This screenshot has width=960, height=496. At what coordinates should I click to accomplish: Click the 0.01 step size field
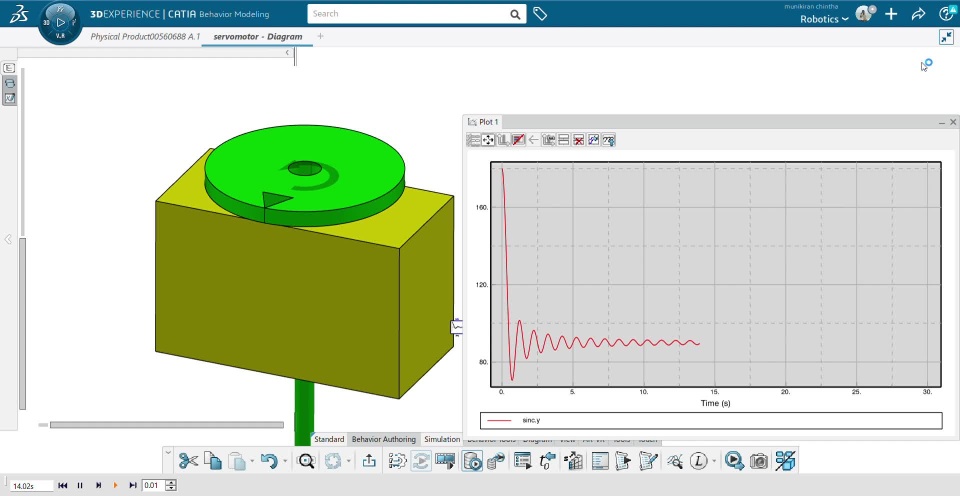pyautogui.click(x=154, y=486)
